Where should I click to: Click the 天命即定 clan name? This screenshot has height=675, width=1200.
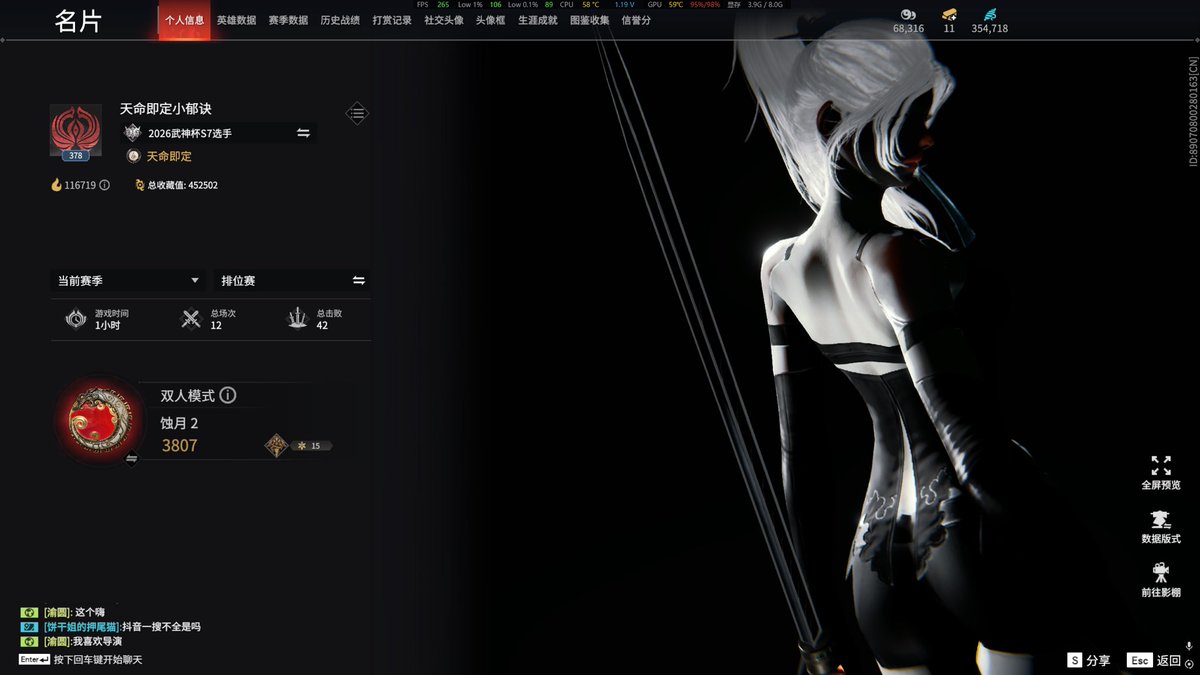point(169,156)
